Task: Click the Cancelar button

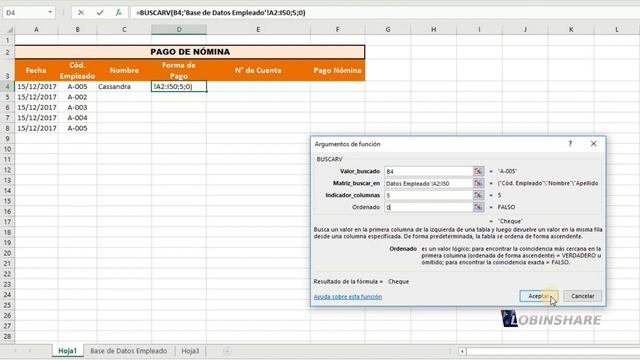Action: pyautogui.click(x=582, y=296)
